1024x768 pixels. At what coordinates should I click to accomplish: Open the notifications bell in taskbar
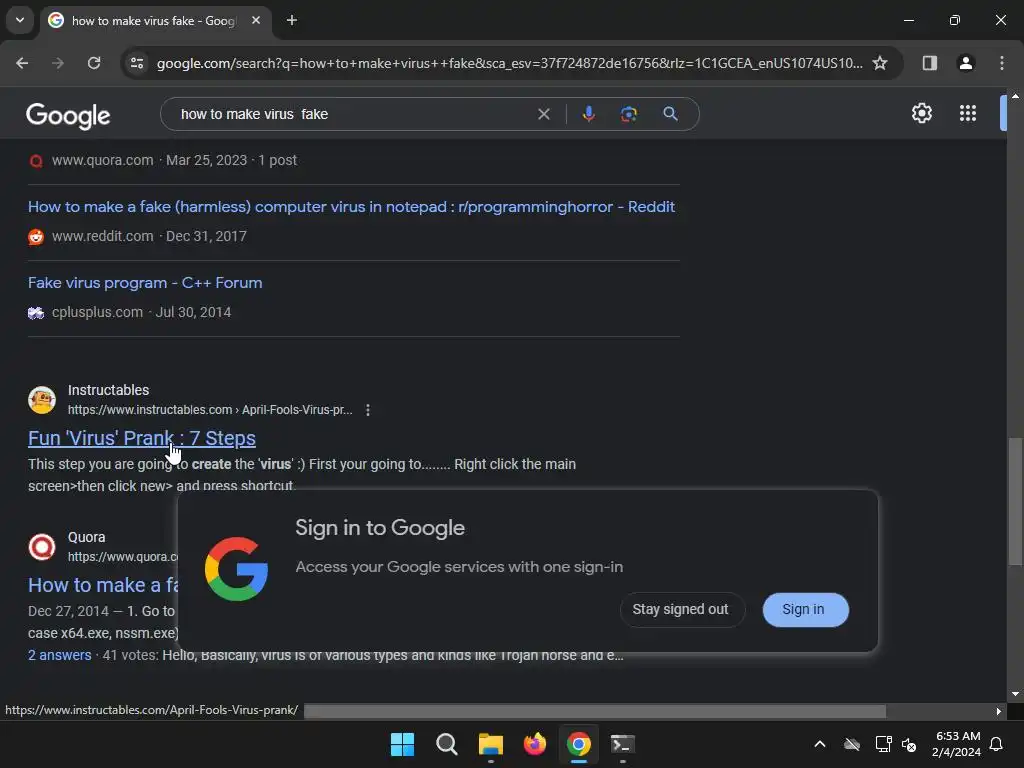(x=996, y=744)
